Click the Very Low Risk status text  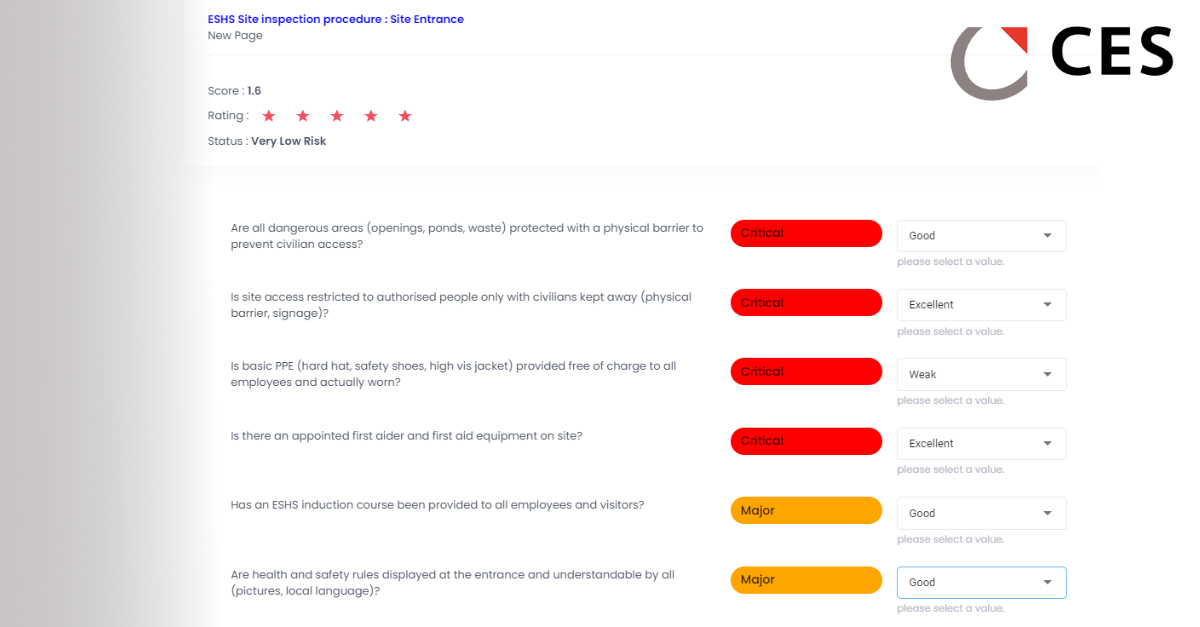tap(288, 141)
